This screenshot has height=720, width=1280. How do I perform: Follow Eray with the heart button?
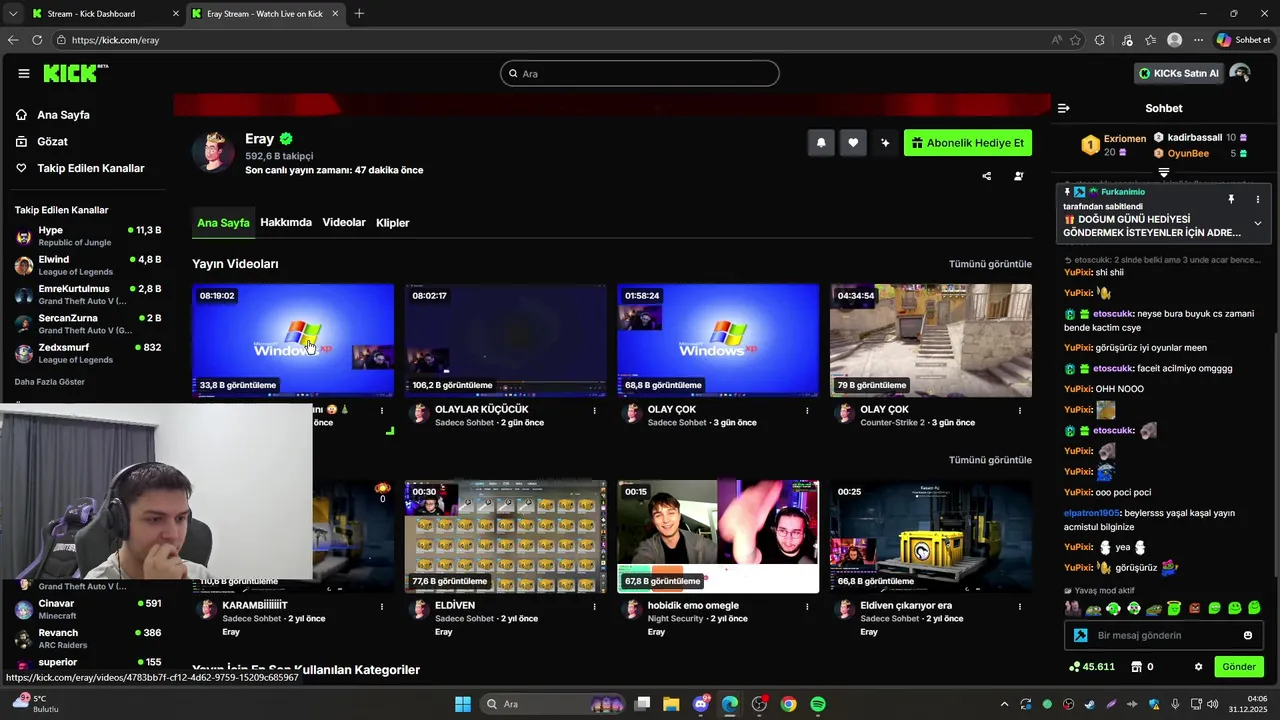853,143
